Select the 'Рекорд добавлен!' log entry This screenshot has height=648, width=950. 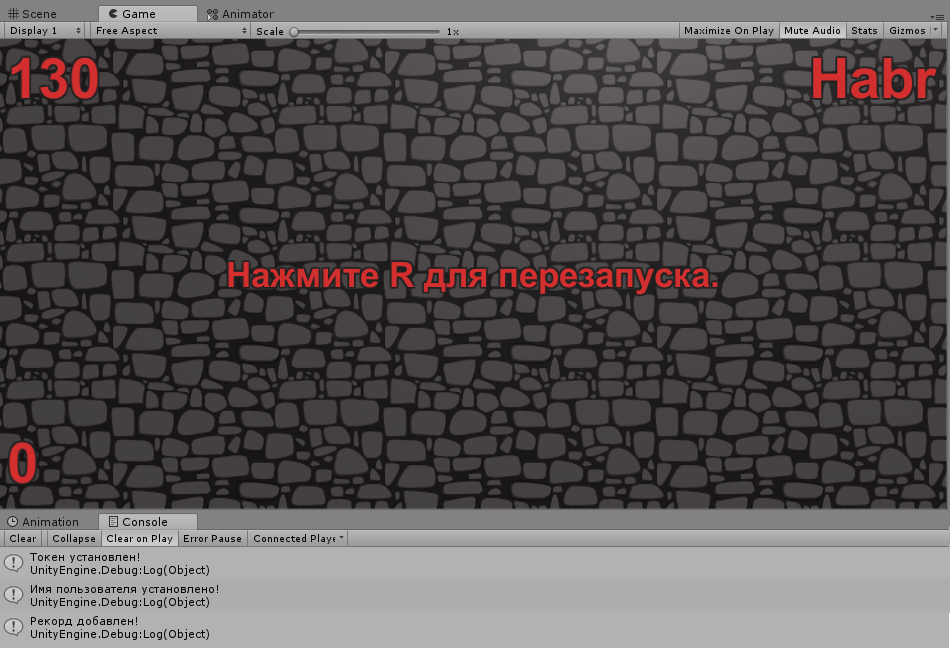(x=475, y=627)
